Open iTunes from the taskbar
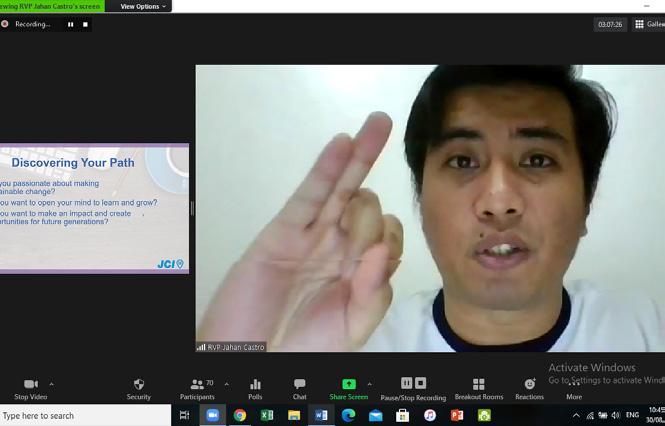This screenshot has height=426, width=665. (430, 415)
